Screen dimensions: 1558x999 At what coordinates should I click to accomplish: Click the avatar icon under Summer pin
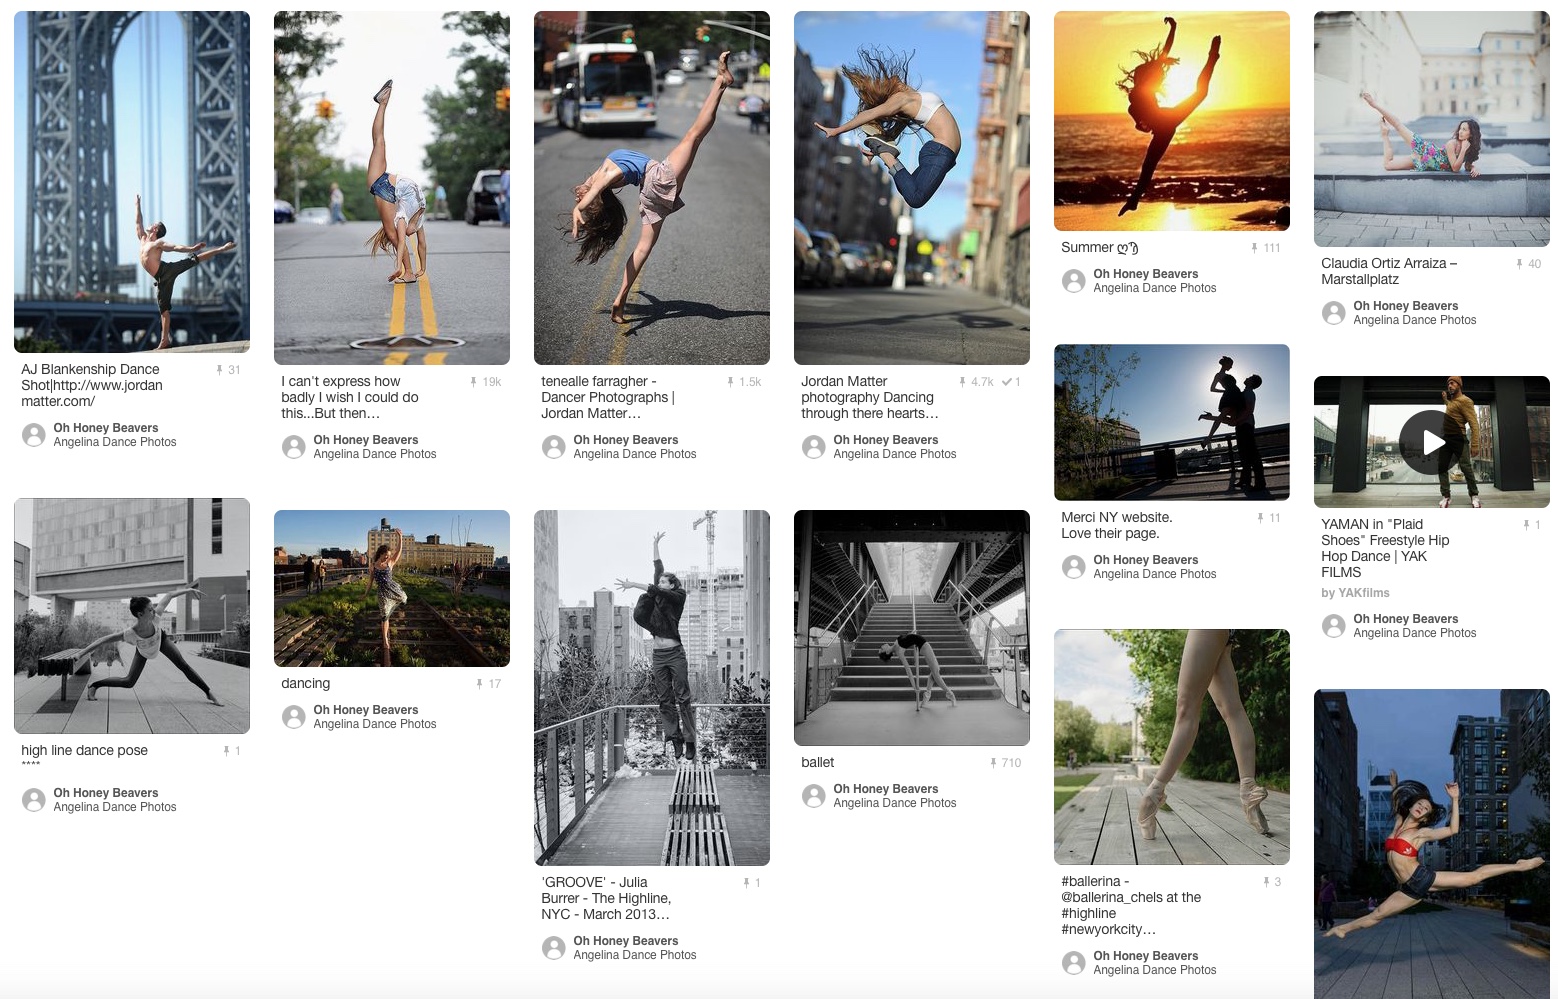tap(1074, 281)
